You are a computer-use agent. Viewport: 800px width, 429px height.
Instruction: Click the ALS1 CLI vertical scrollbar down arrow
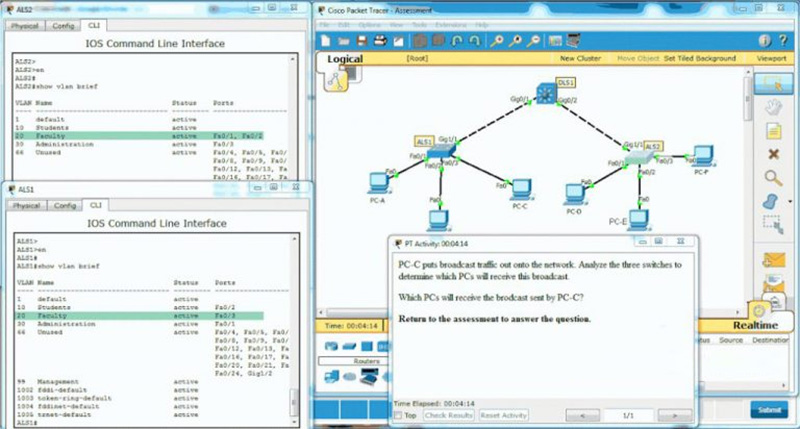[x=294, y=422]
